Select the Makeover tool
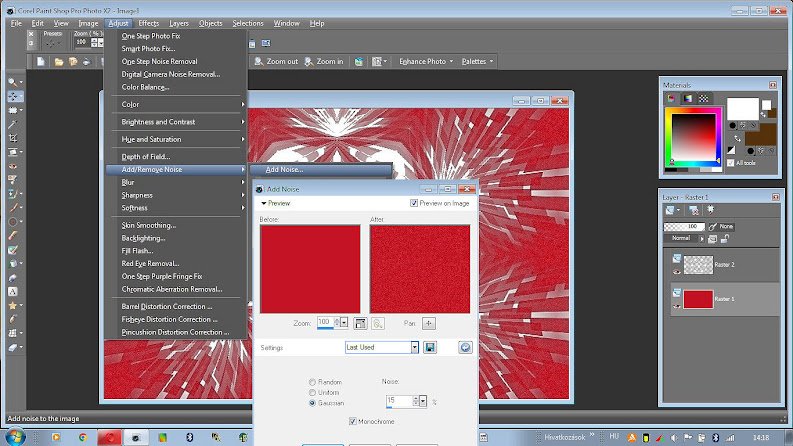This screenshot has height=446, width=793. tap(13, 180)
